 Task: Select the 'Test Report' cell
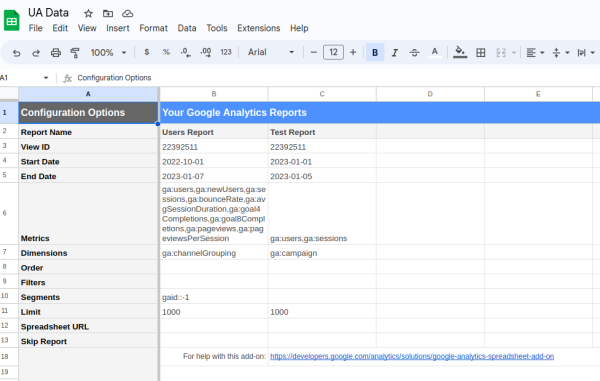322,132
